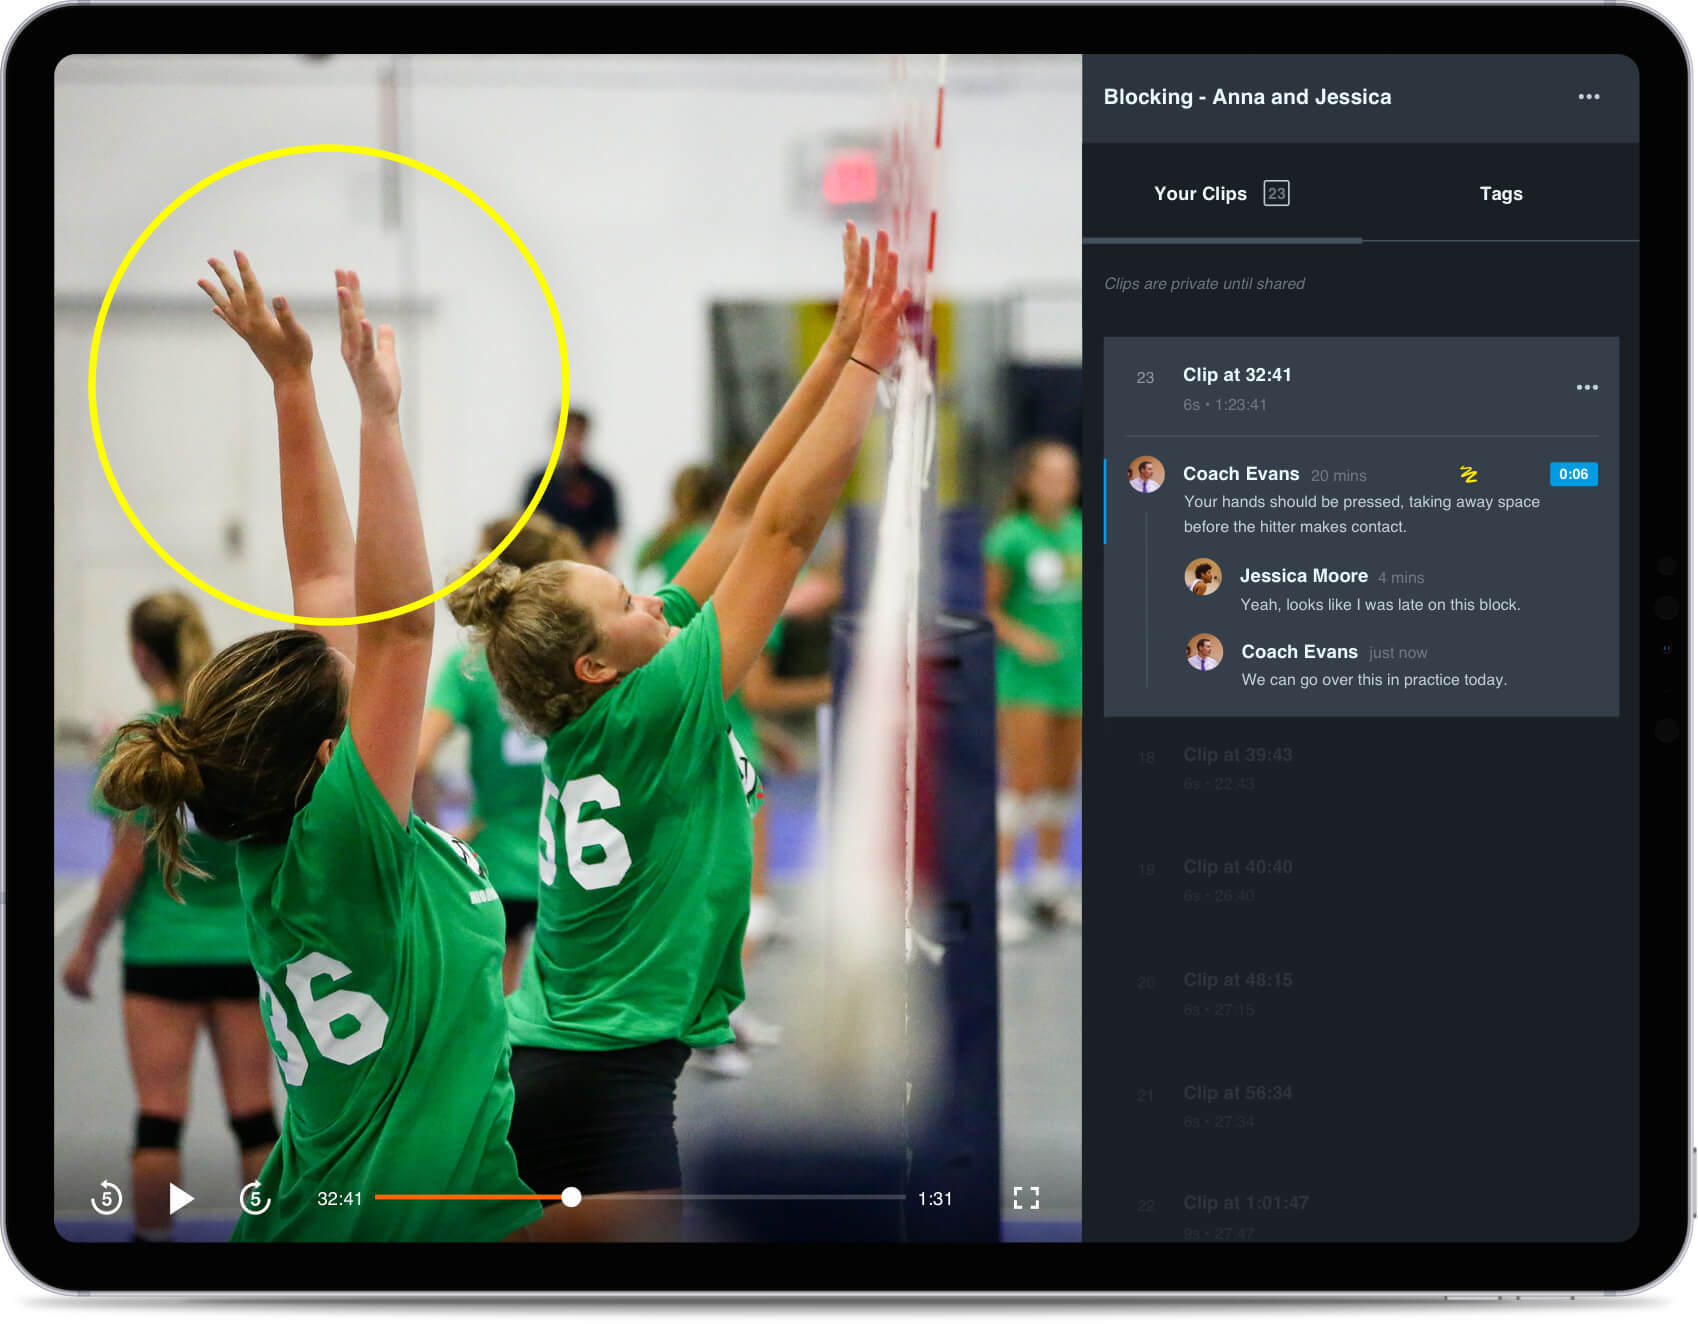Enter fullscreen mode
This screenshot has width=1698, height=1324.
coord(1026,1197)
